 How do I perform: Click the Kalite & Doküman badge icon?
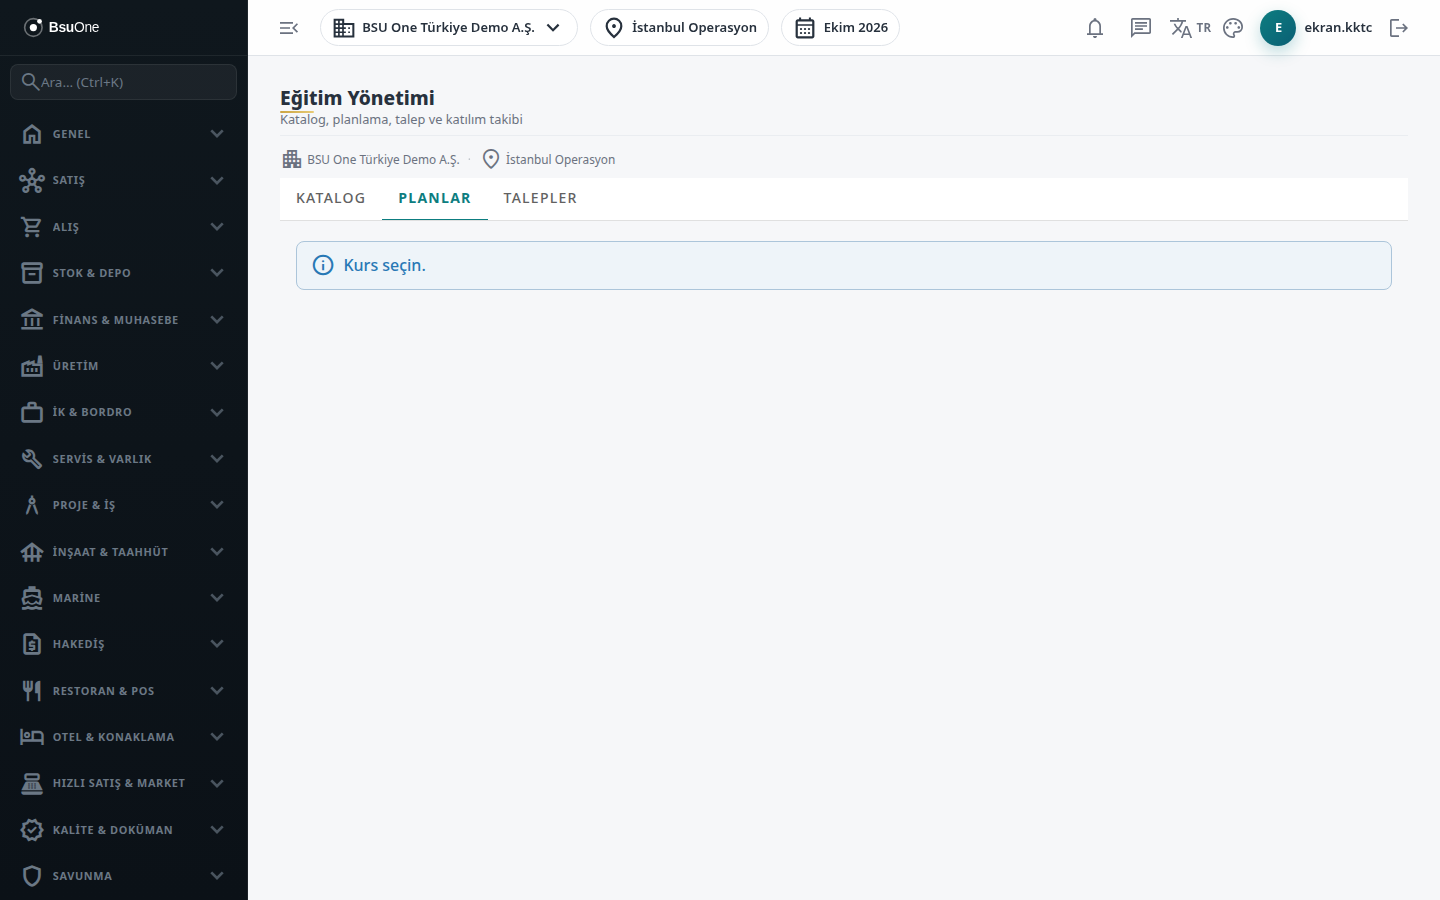32,830
